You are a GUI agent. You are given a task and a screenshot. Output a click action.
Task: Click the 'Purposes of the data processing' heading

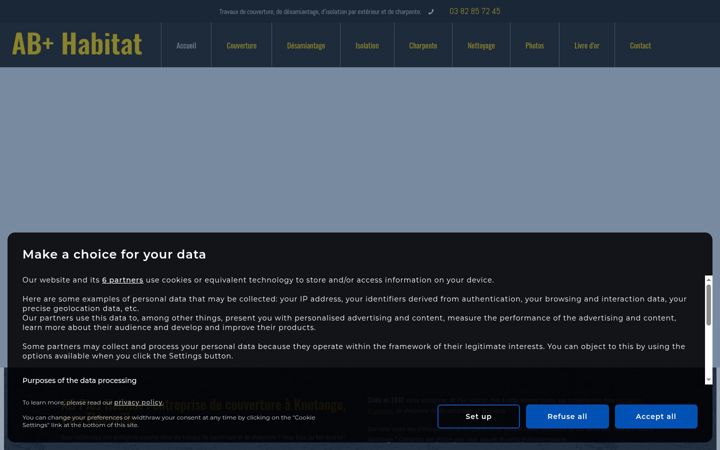pyautogui.click(x=79, y=380)
